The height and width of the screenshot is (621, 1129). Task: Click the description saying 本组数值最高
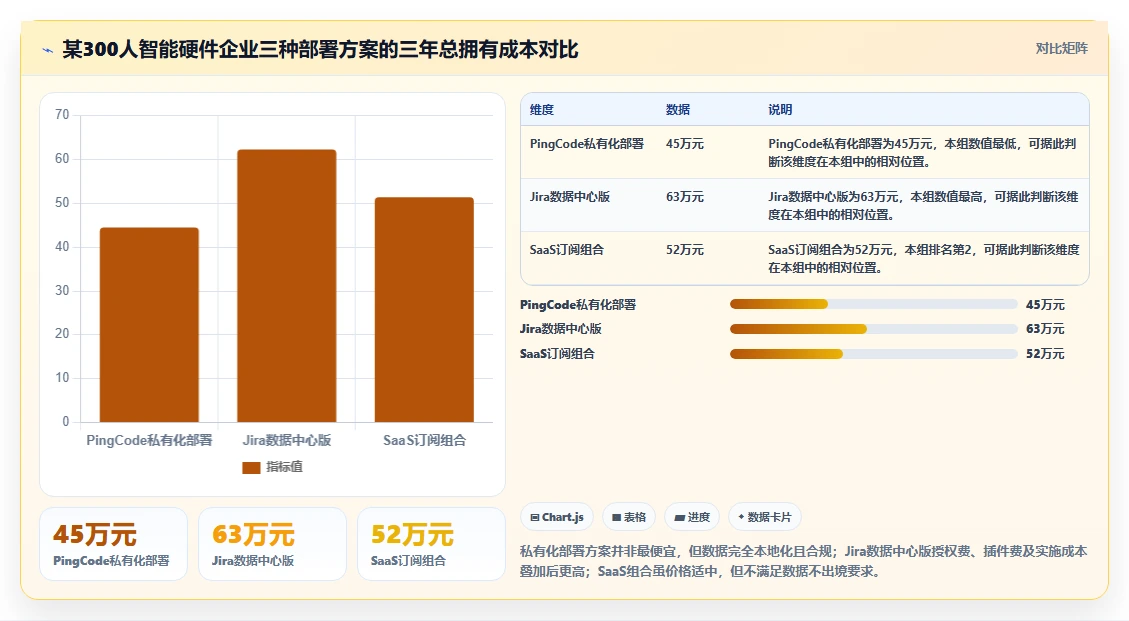click(x=923, y=205)
